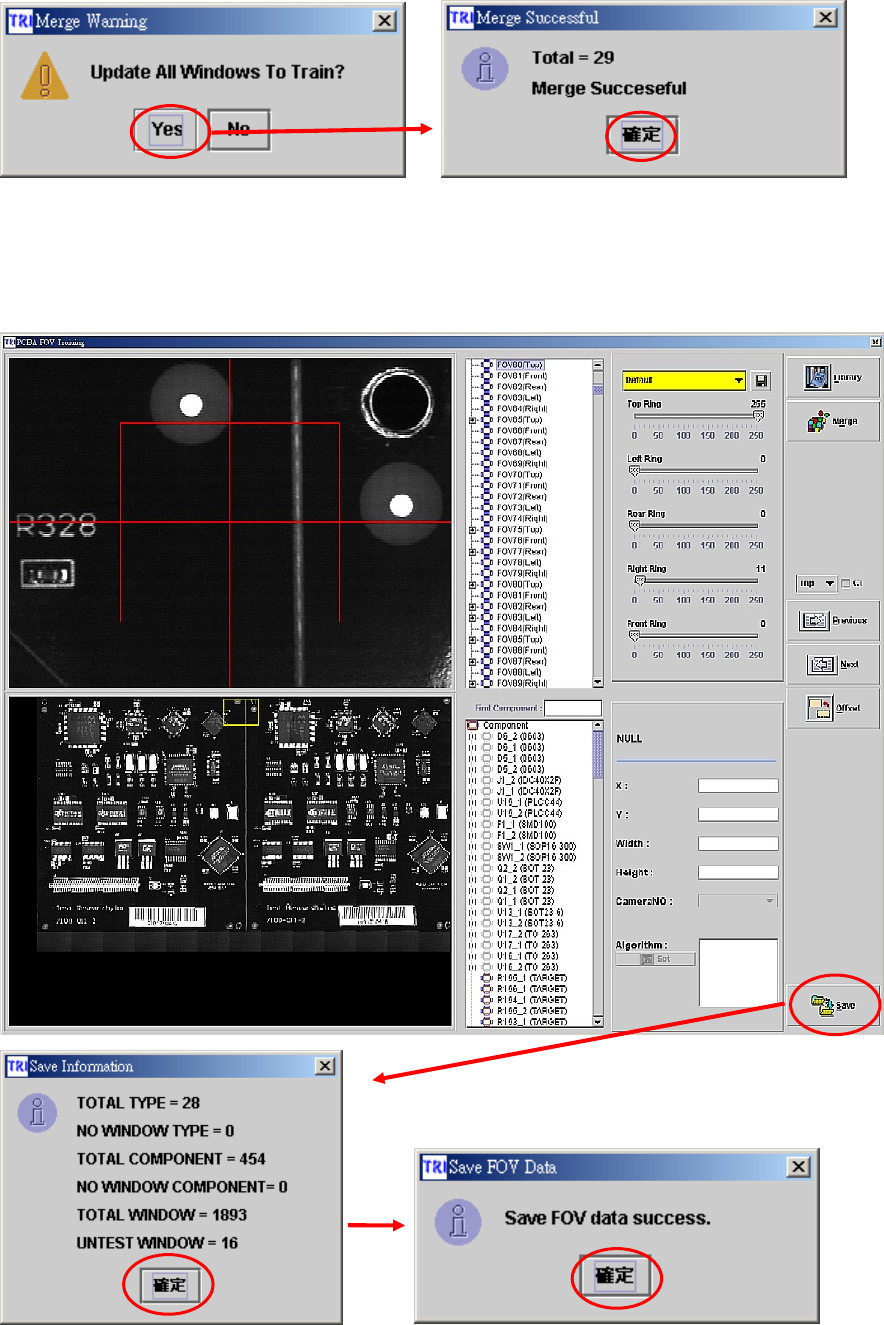
Task: Click the Height input field
Action: click(738, 873)
